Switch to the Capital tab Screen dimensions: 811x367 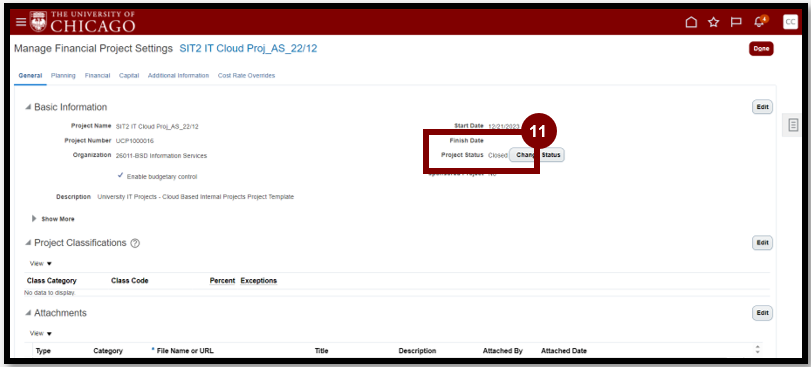(x=129, y=75)
